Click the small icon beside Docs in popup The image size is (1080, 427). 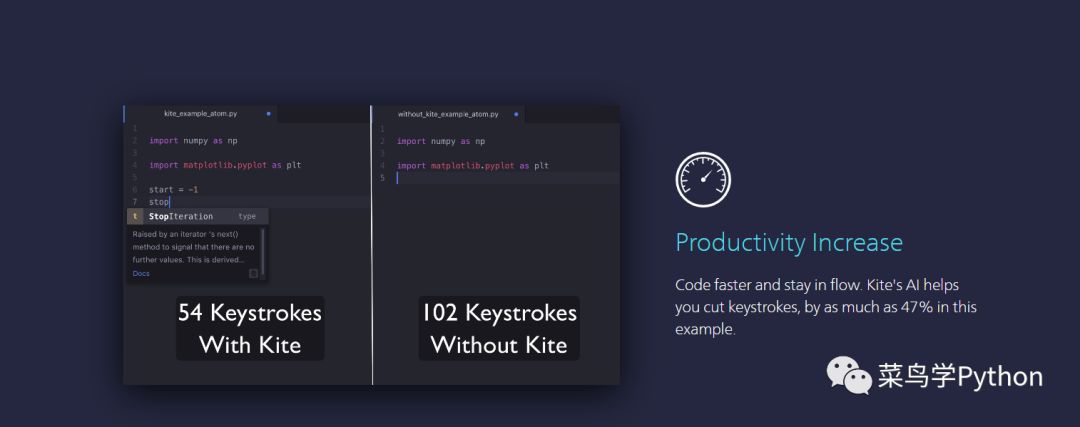(253, 273)
